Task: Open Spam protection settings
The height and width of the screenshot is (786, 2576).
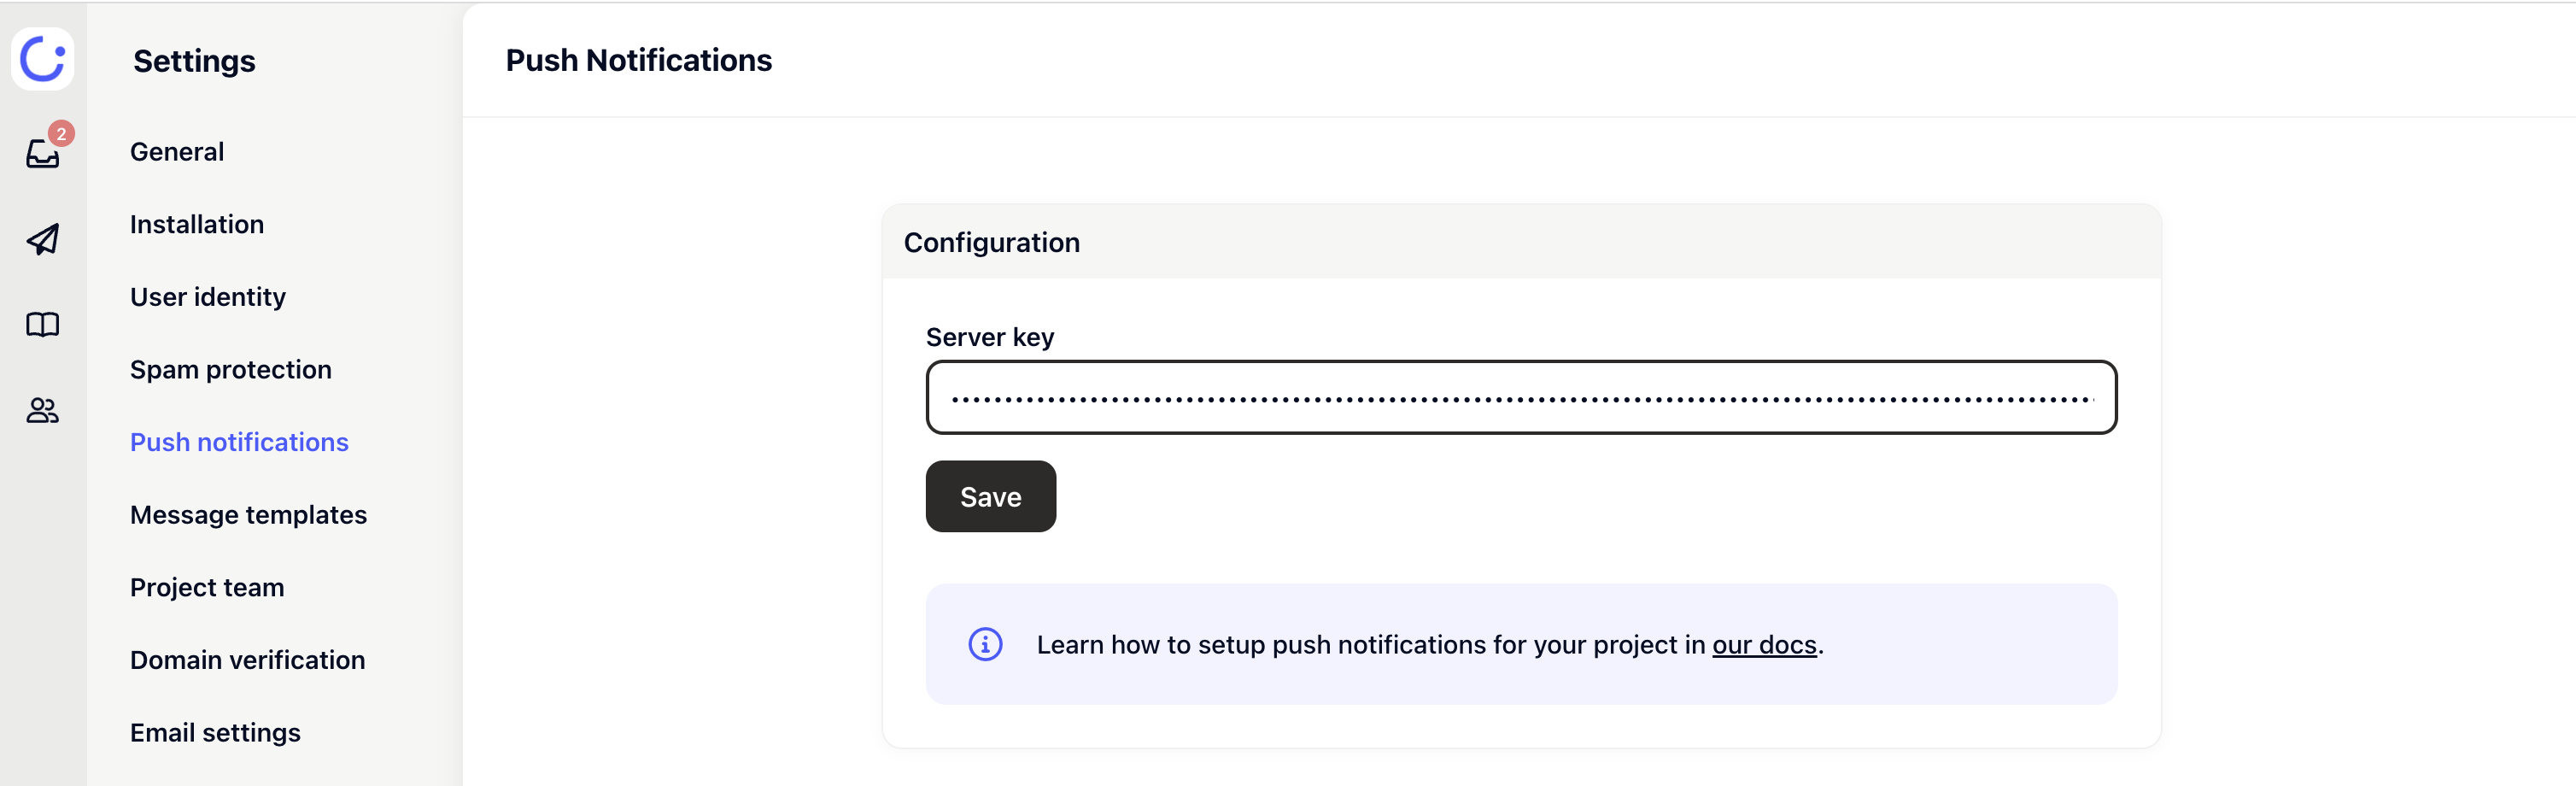Action: click(231, 369)
